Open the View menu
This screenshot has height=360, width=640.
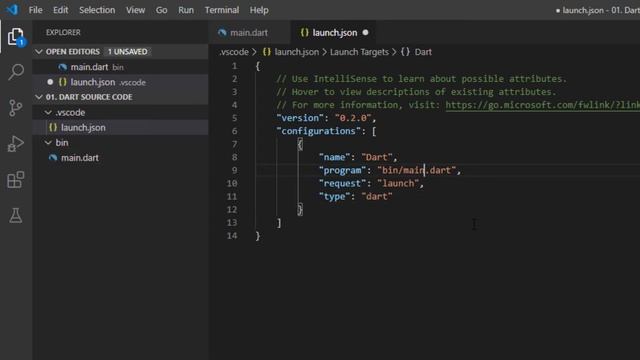click(135, 10)
